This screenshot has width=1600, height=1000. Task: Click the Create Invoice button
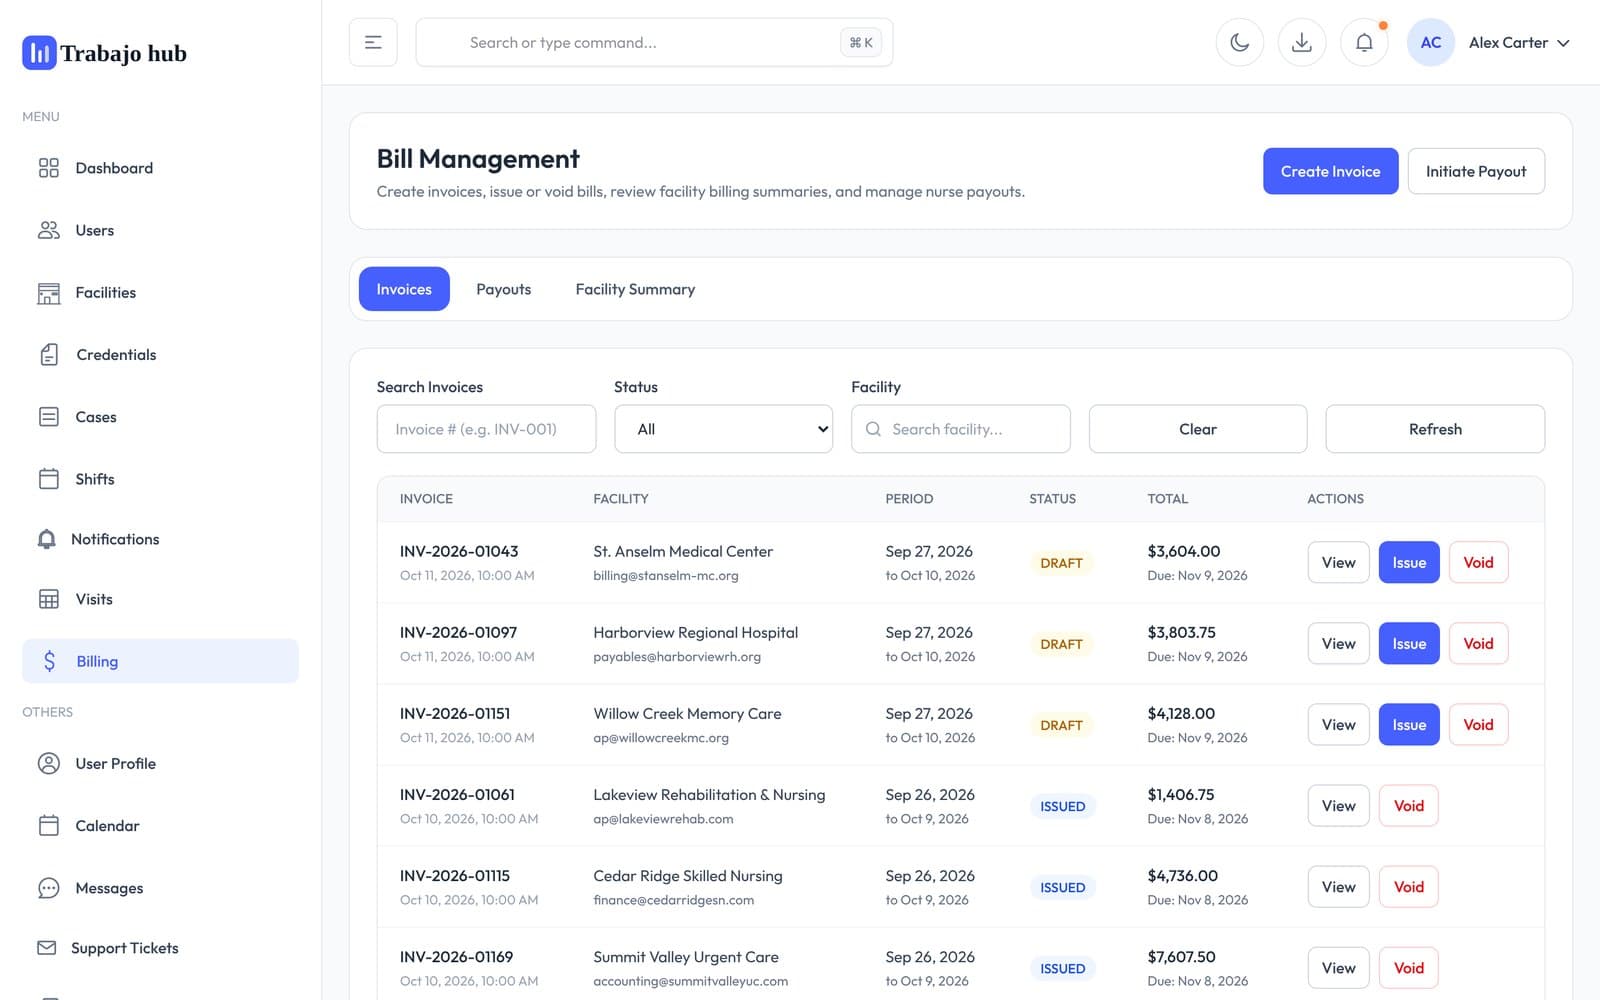[x=1330, y=171]
